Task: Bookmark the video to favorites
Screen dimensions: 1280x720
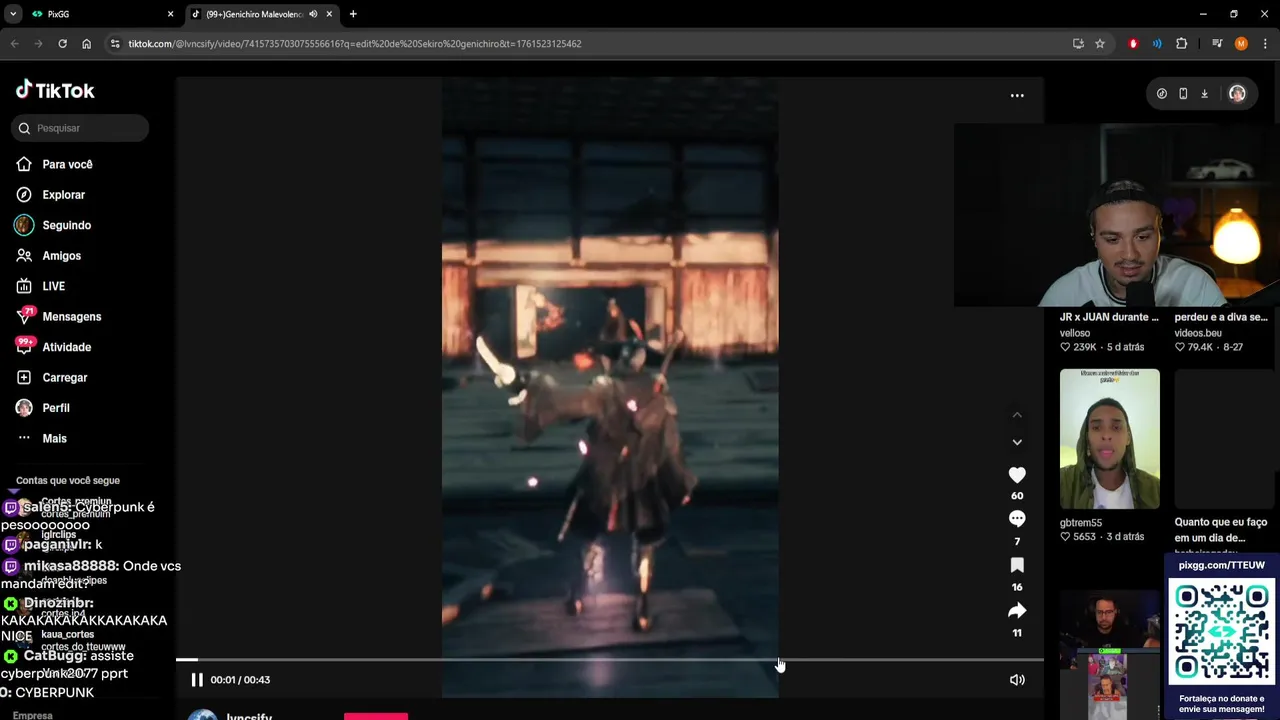Action: (x=1017, y=565)
